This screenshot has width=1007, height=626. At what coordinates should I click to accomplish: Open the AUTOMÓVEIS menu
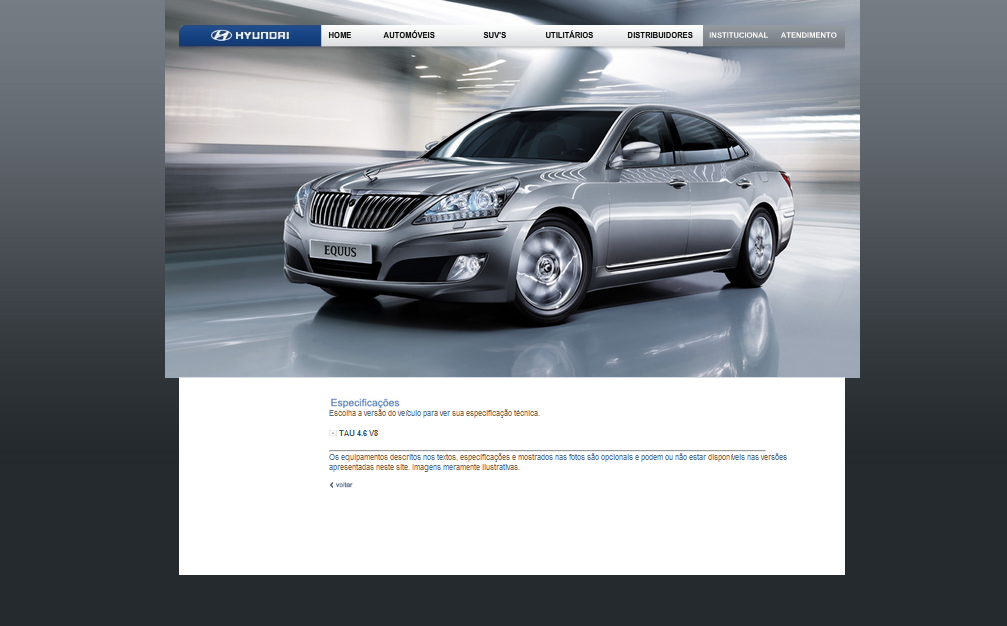[x=409, y=35]
